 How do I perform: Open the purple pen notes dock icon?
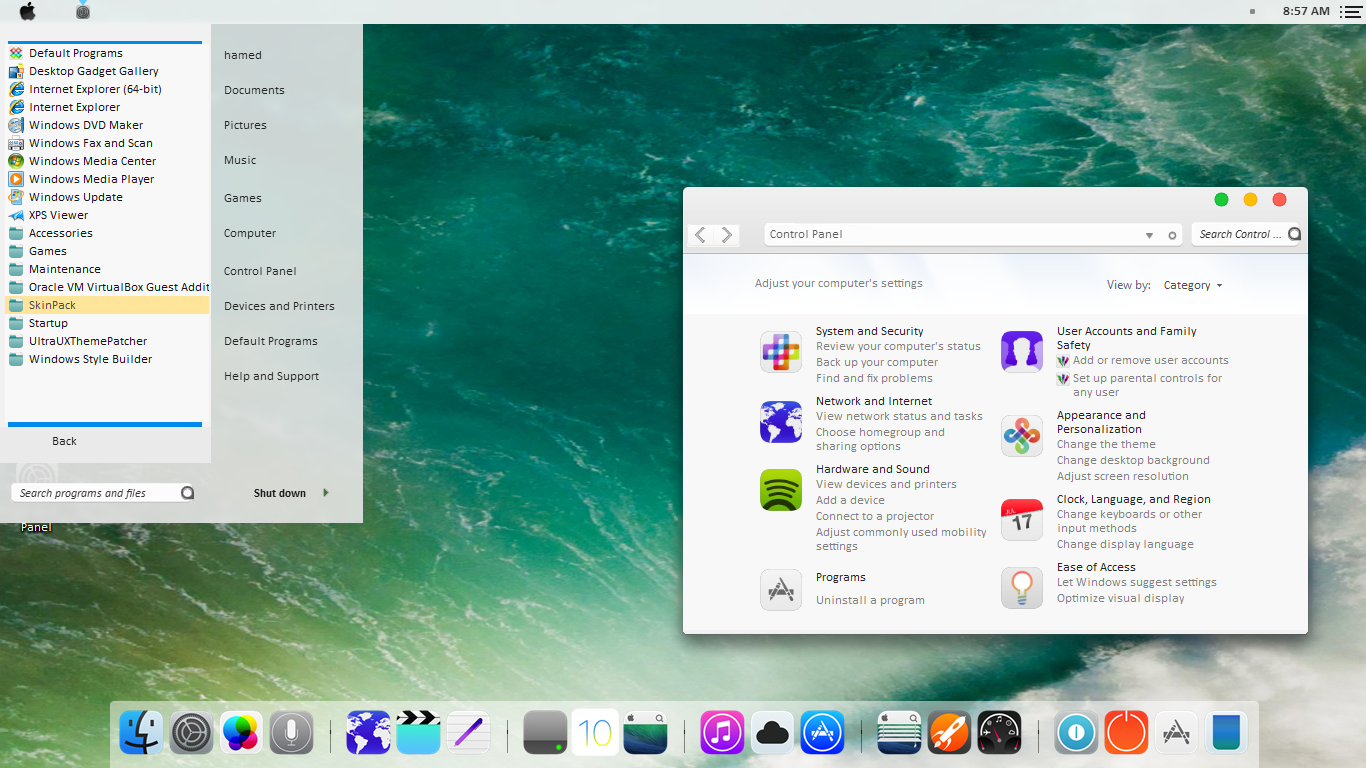coord(468,733)
